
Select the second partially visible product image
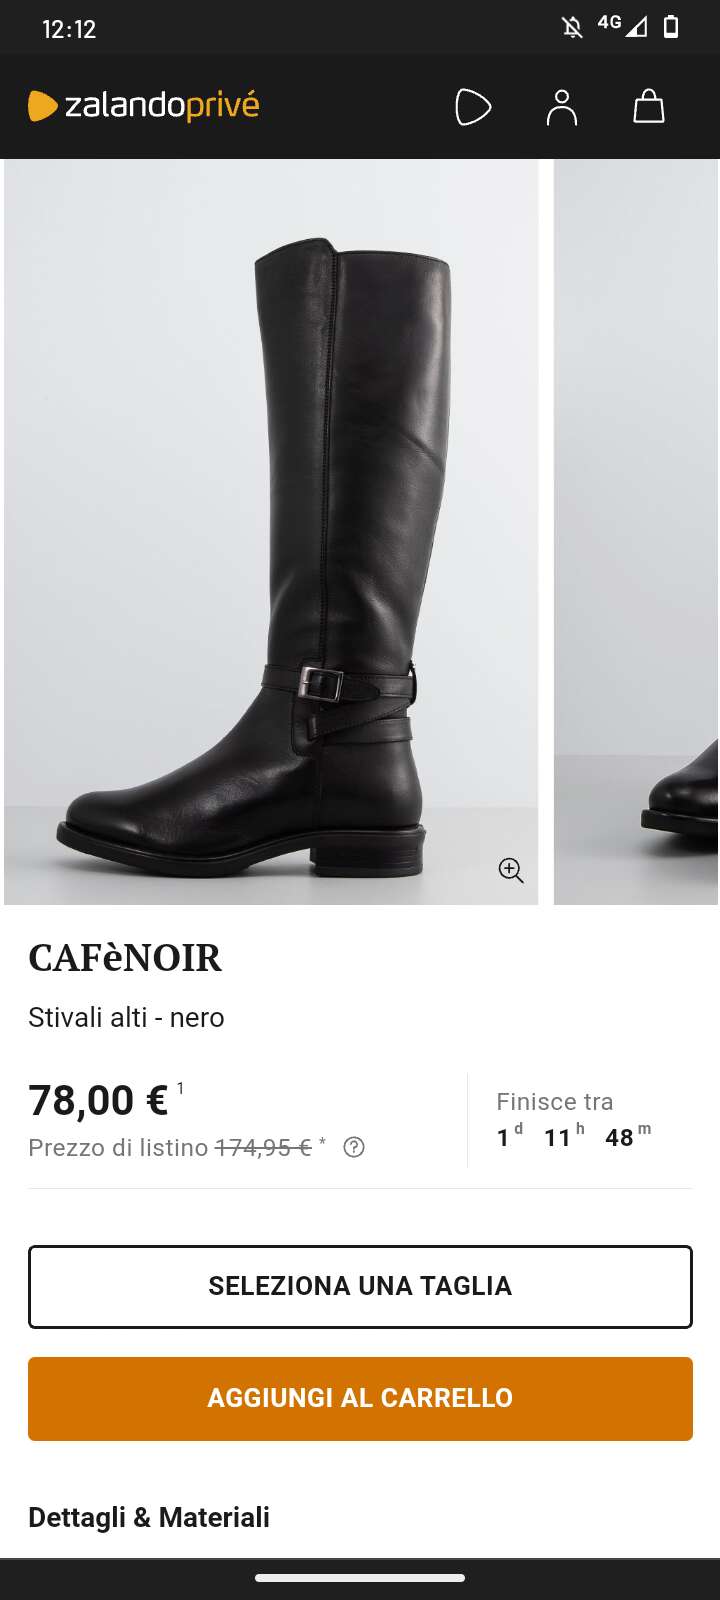coord(637,532)
